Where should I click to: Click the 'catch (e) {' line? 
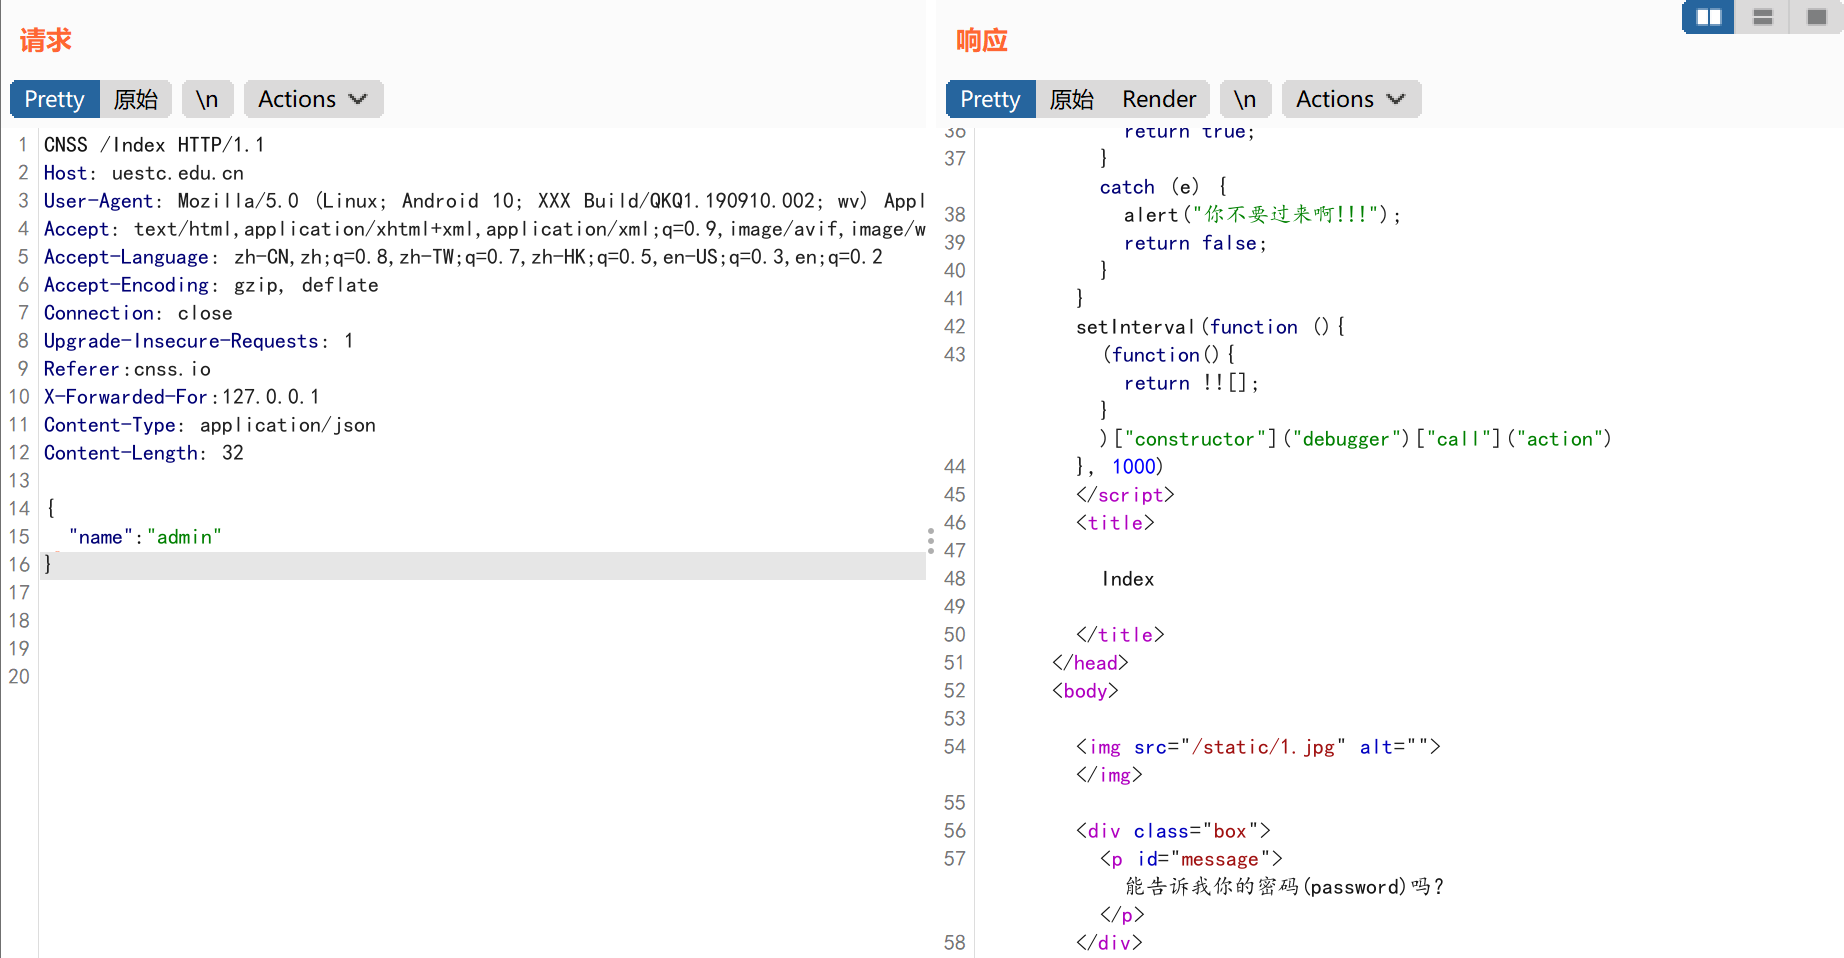1163,187
